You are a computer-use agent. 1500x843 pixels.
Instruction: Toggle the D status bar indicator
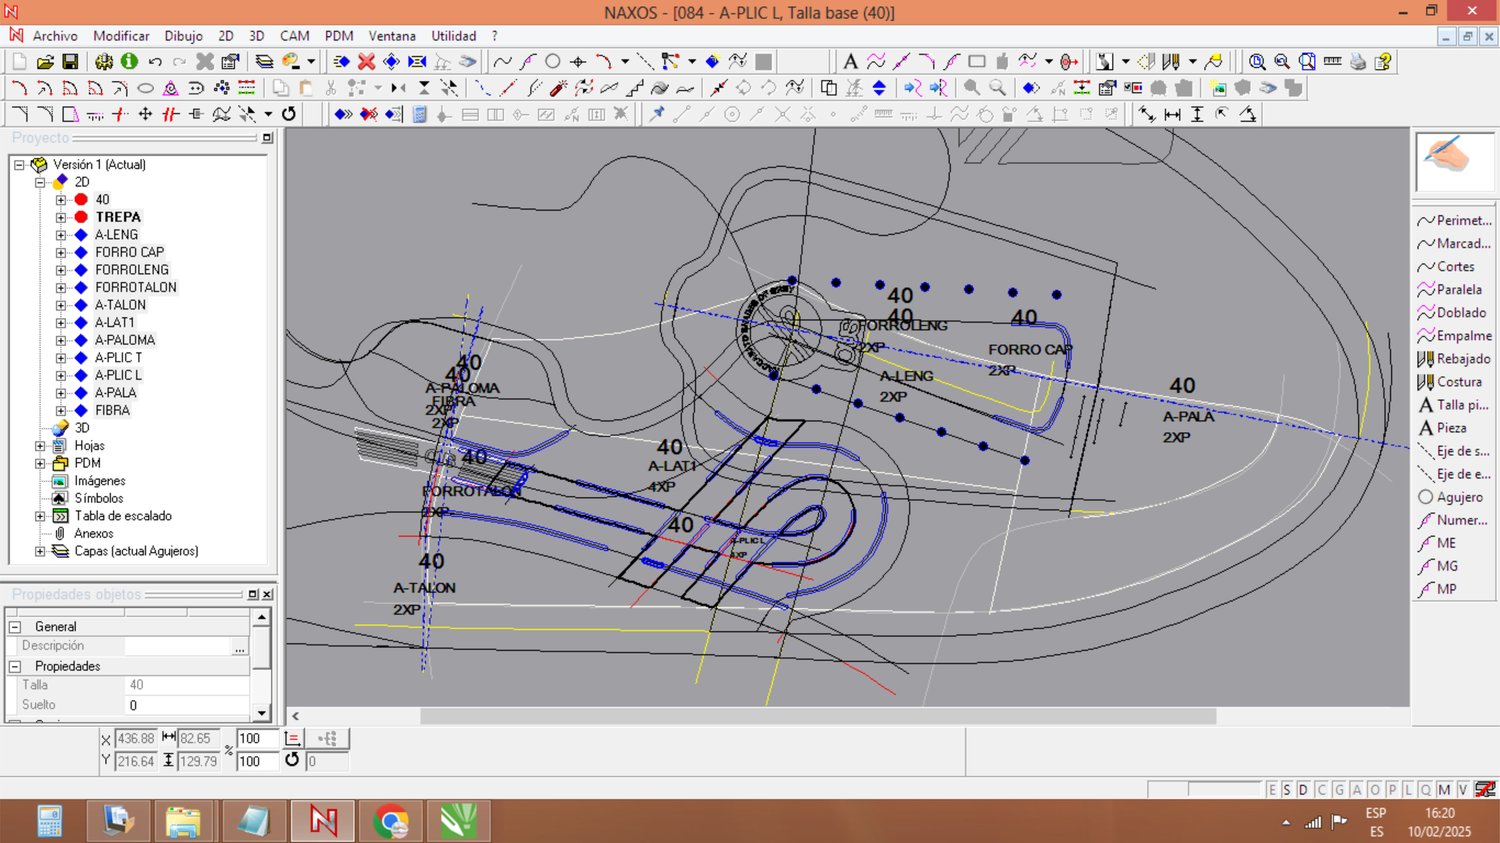point(1303,790)
